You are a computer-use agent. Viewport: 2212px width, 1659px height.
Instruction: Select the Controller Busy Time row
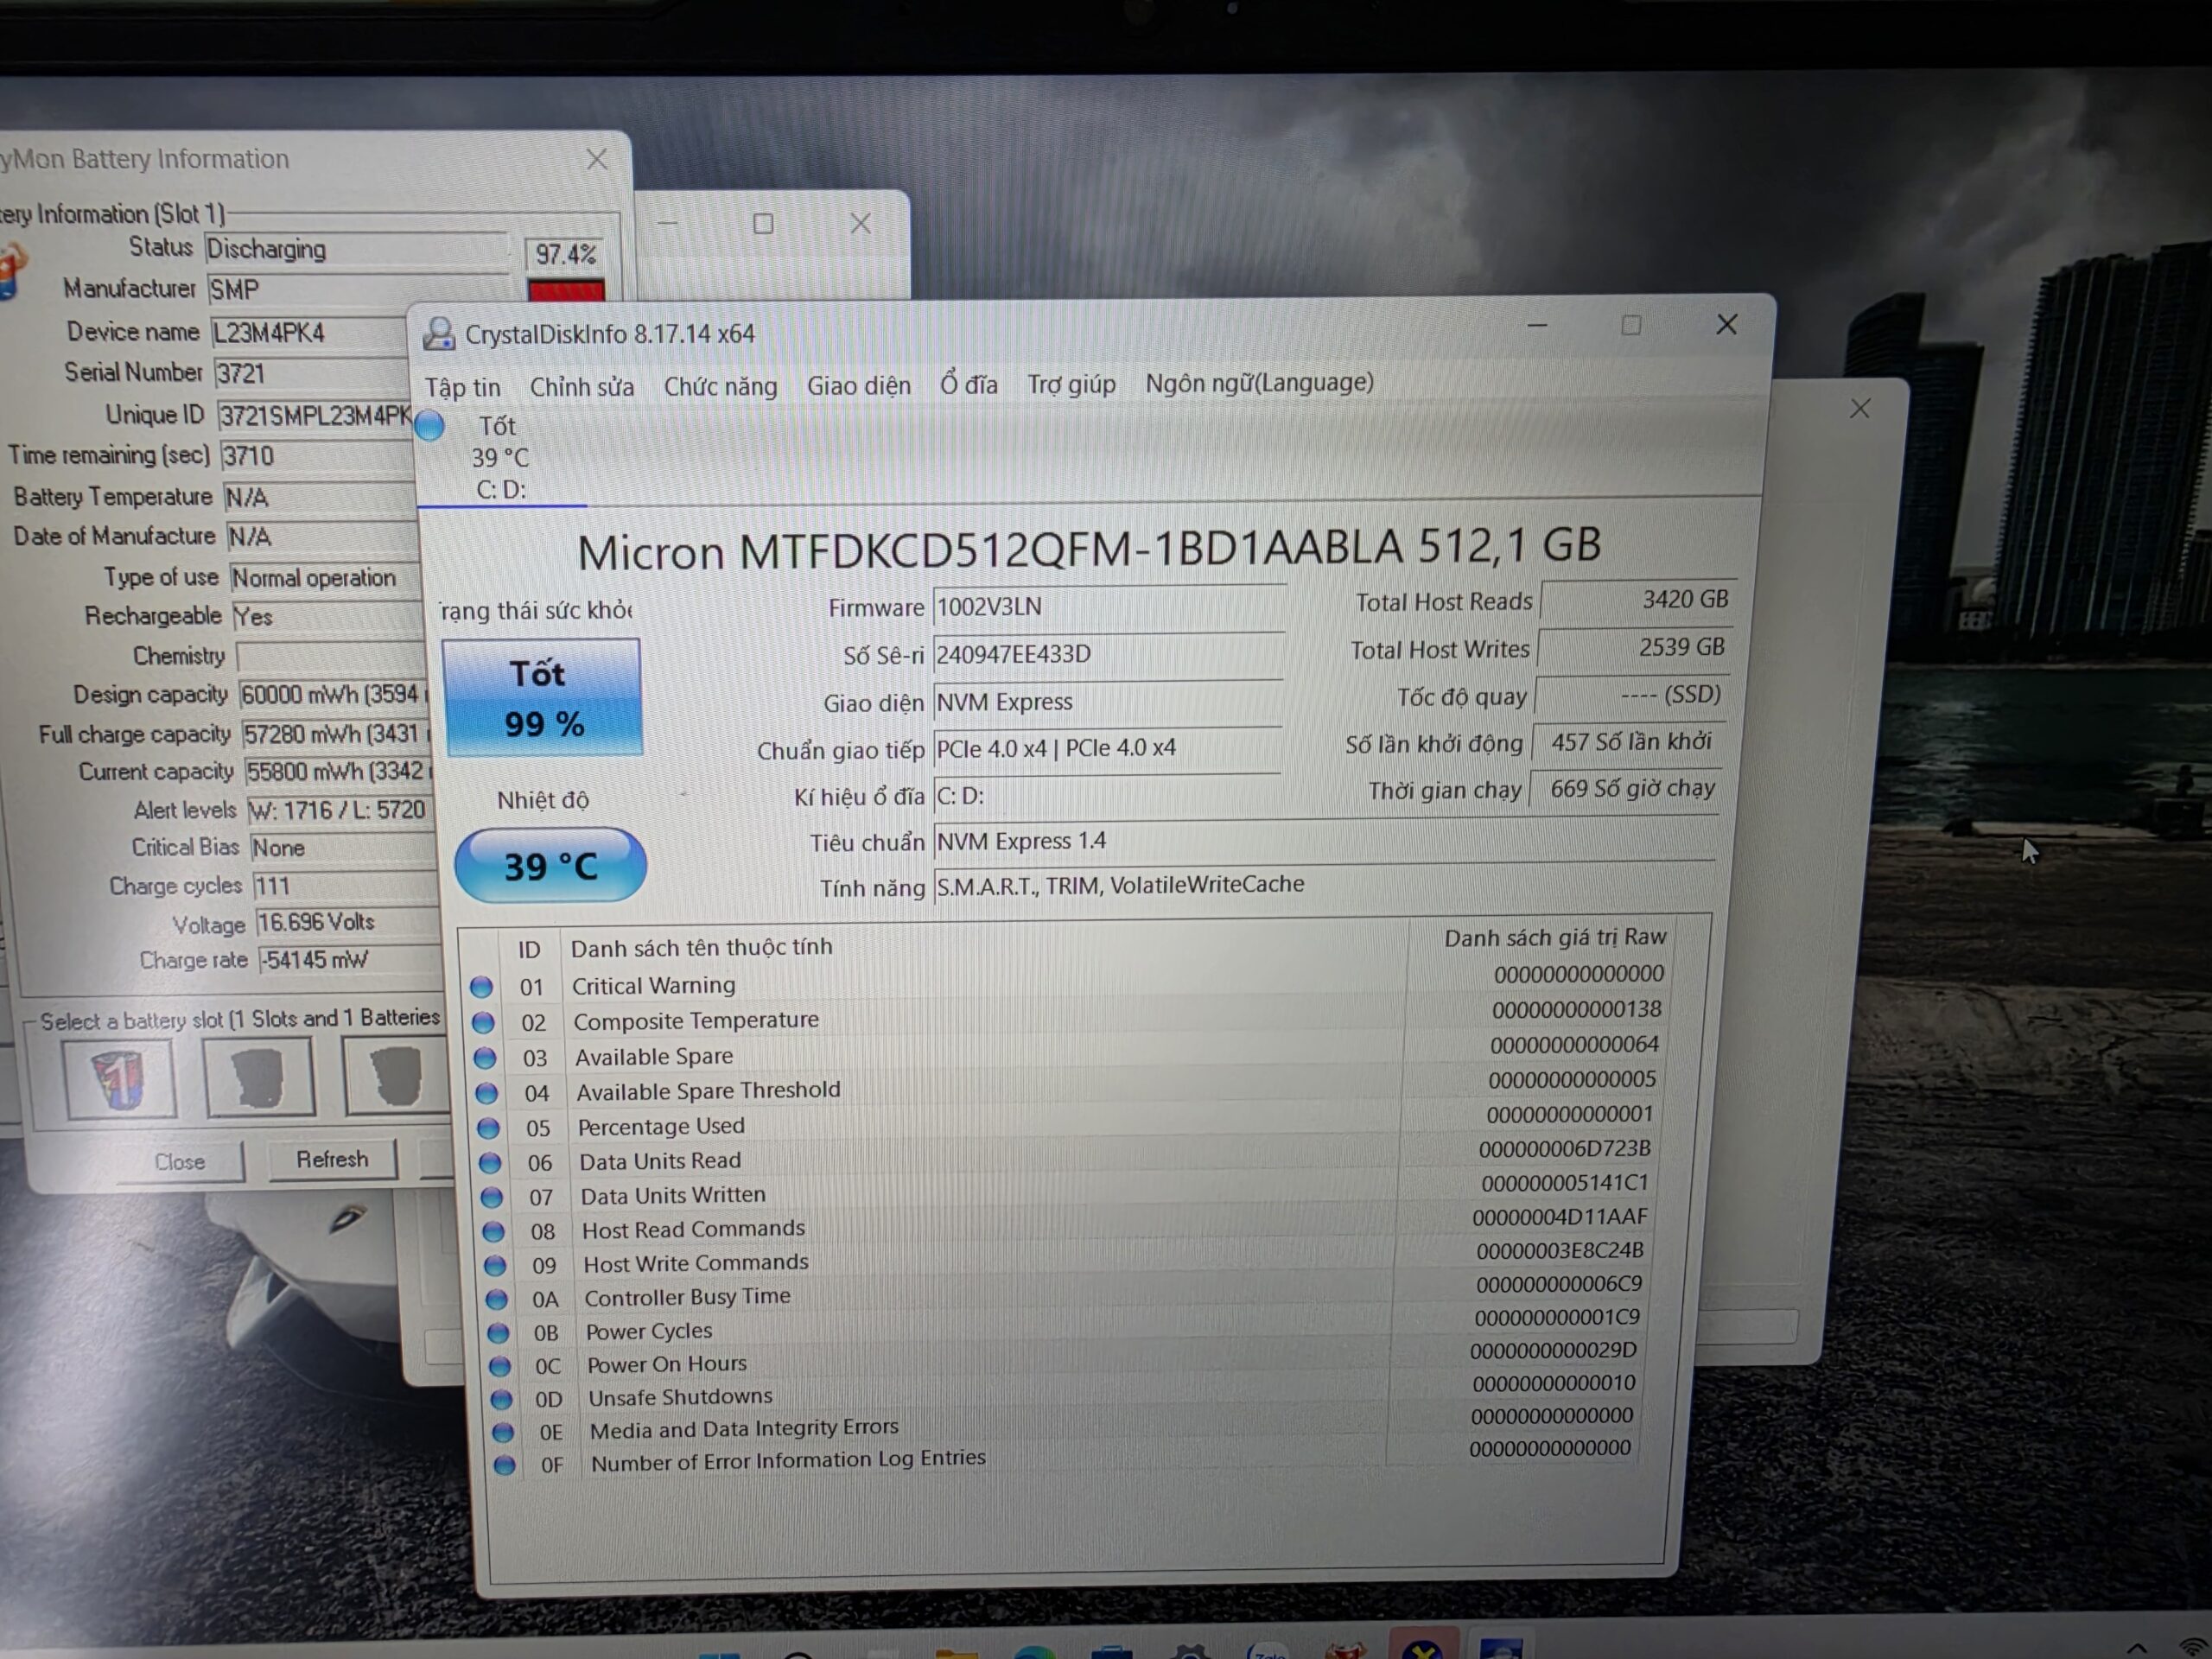coord(1068,1292)
